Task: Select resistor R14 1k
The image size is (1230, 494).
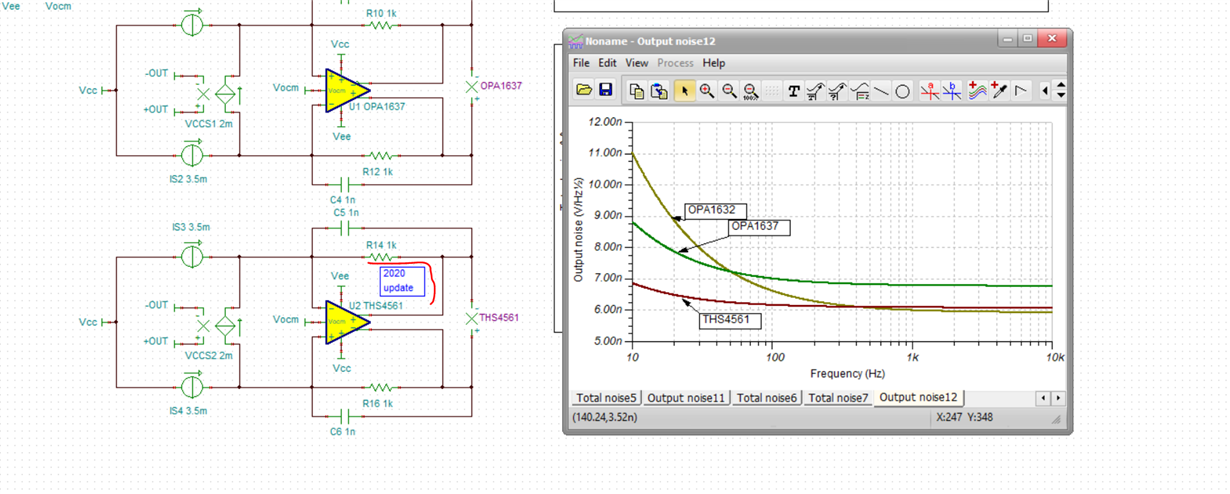Action: coord(380,256)
